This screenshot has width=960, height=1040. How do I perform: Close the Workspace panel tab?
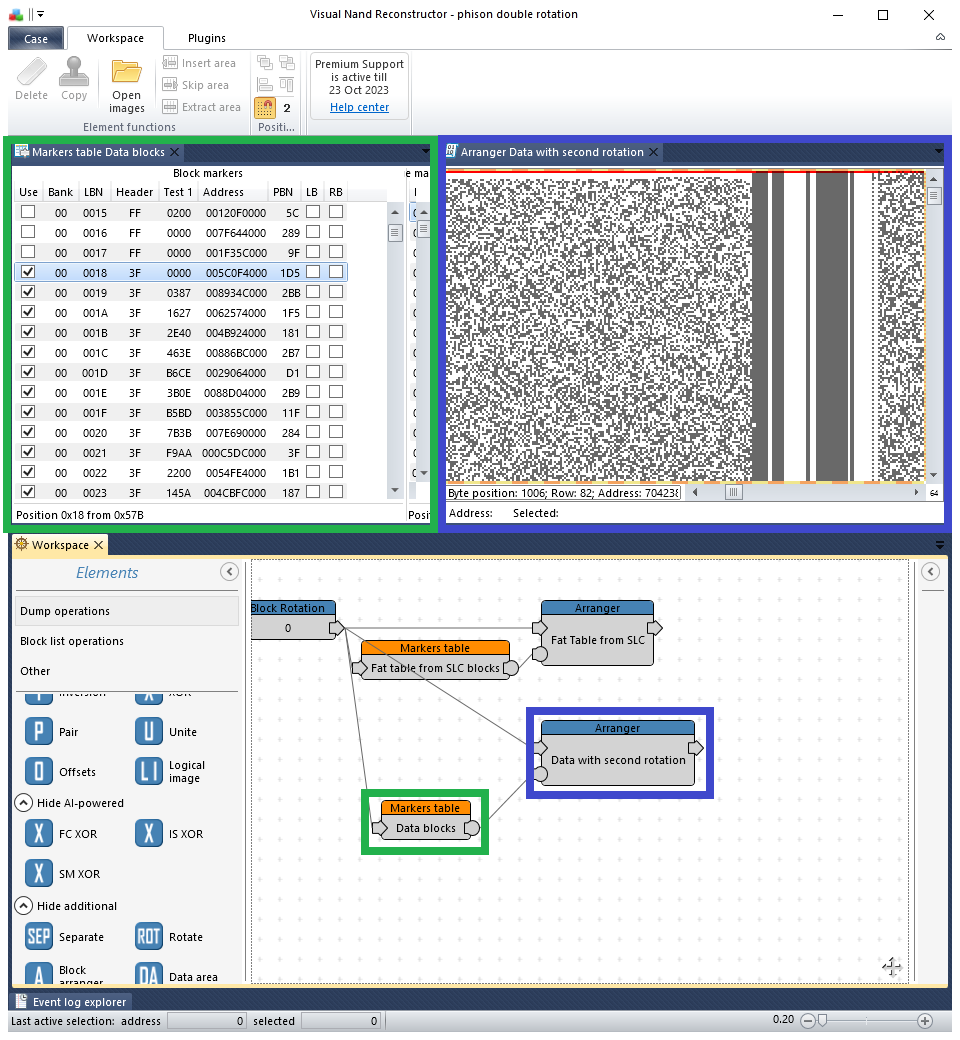point(99,545)
